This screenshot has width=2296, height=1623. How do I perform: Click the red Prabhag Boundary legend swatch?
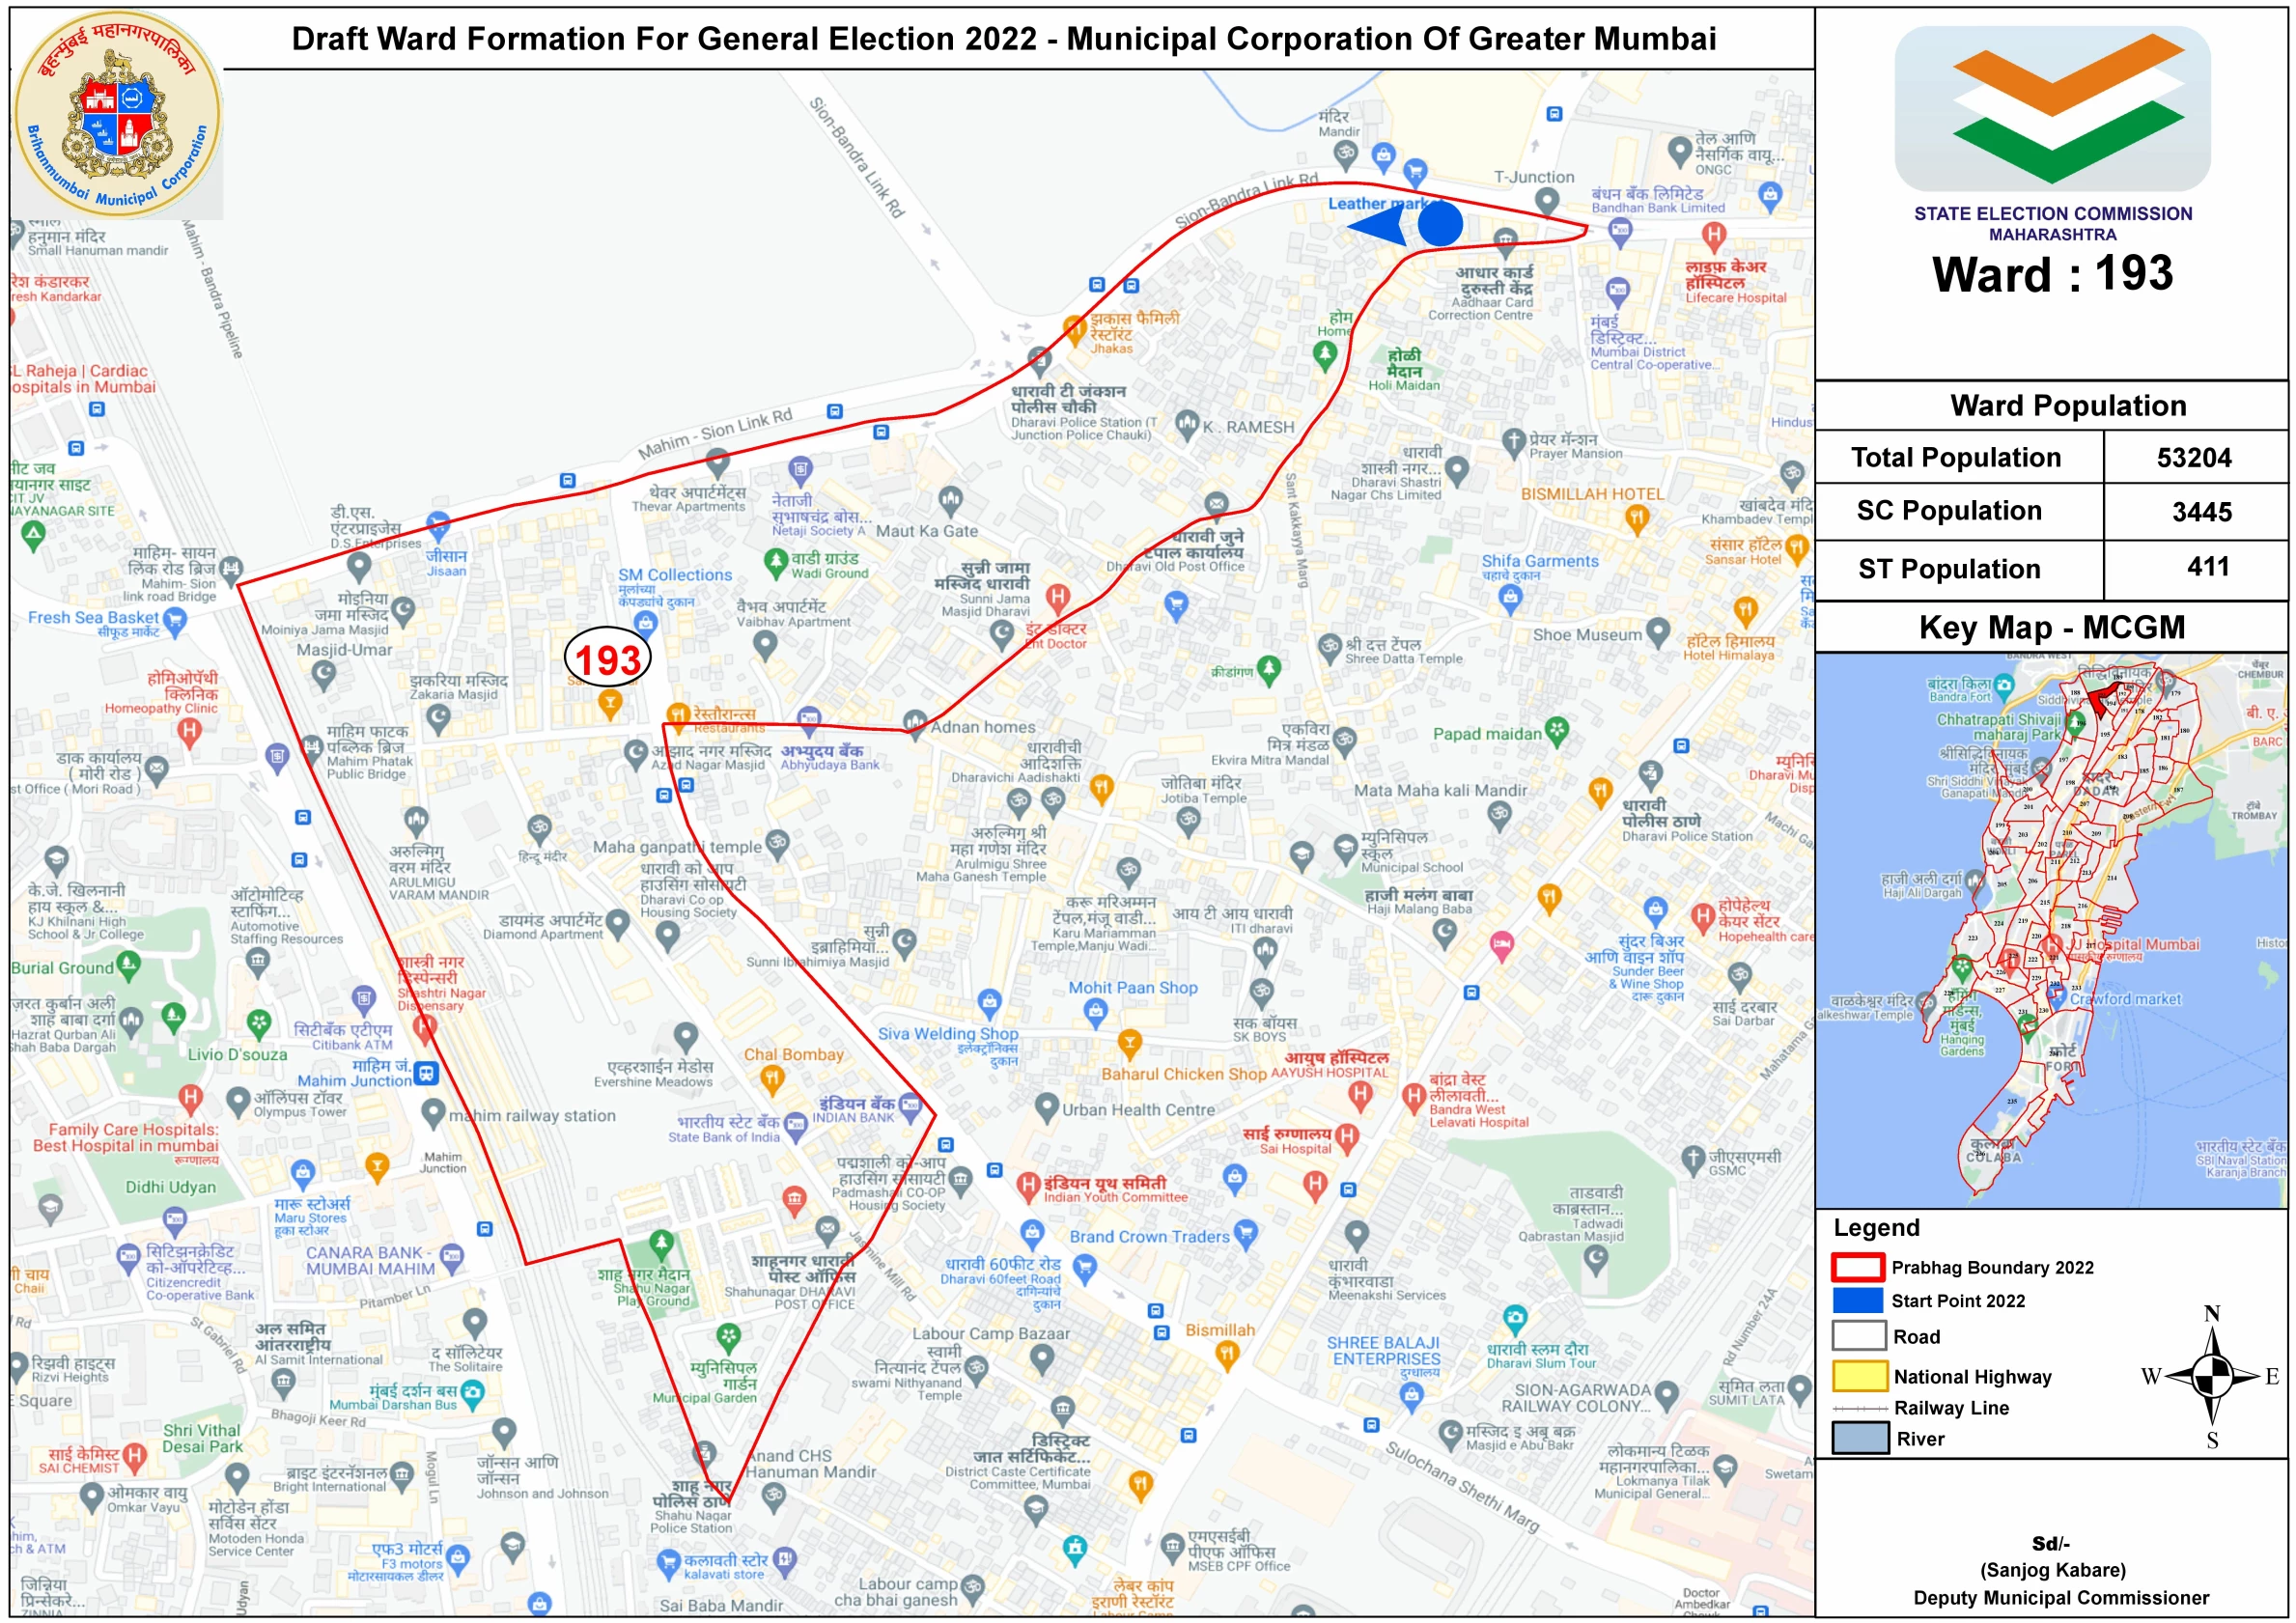point(1858,1268)
